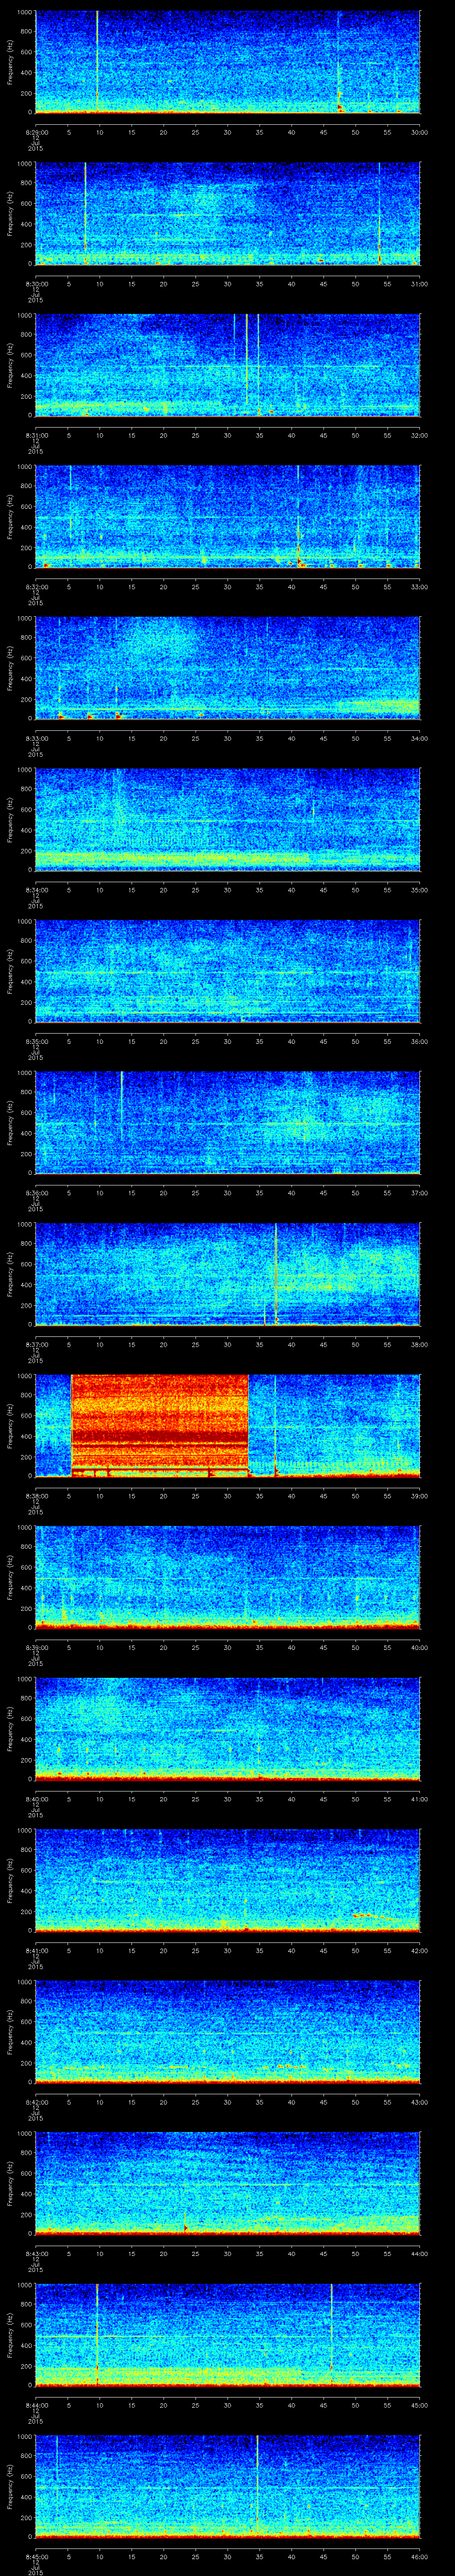Click the Frequency (Hz) axis label of the 8:45 panel
The width and height of the screenshot is (455, 2576).
(x=10, y=2487)
